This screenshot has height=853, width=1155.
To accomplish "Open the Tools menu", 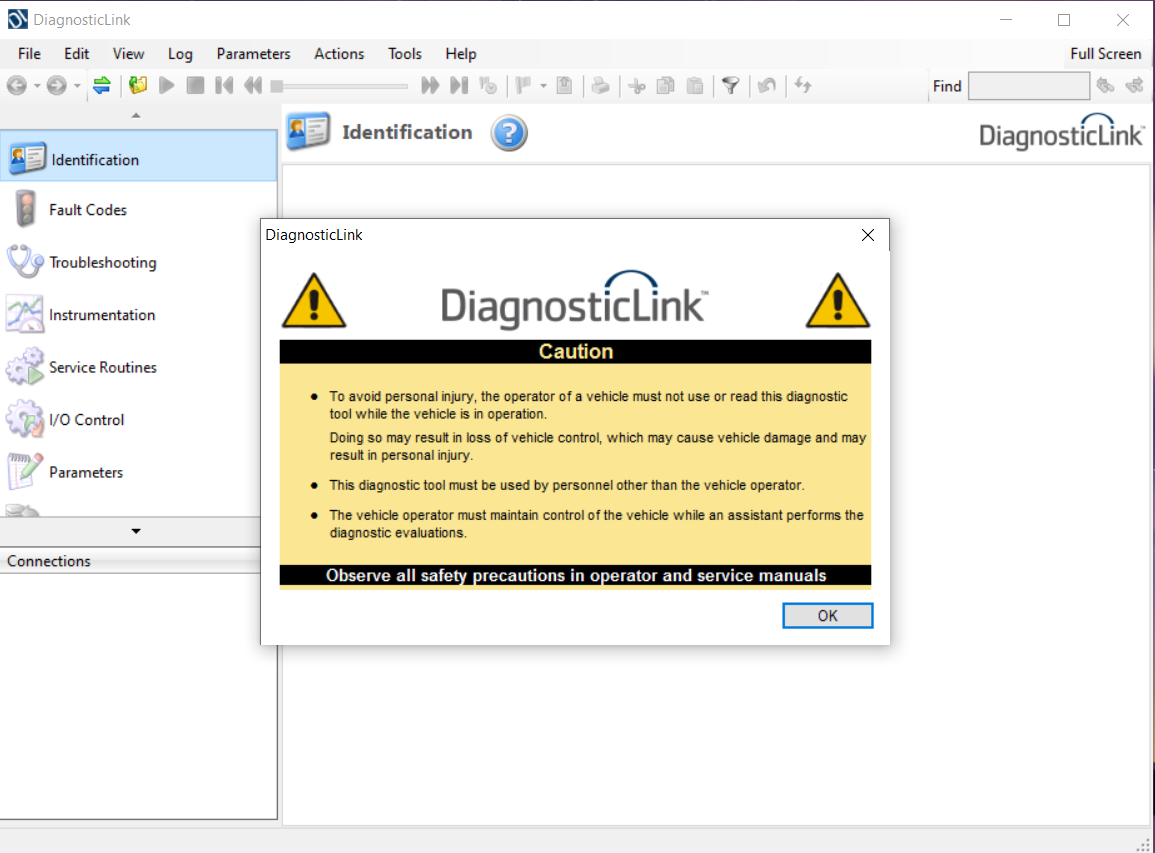I will (404, 54).
